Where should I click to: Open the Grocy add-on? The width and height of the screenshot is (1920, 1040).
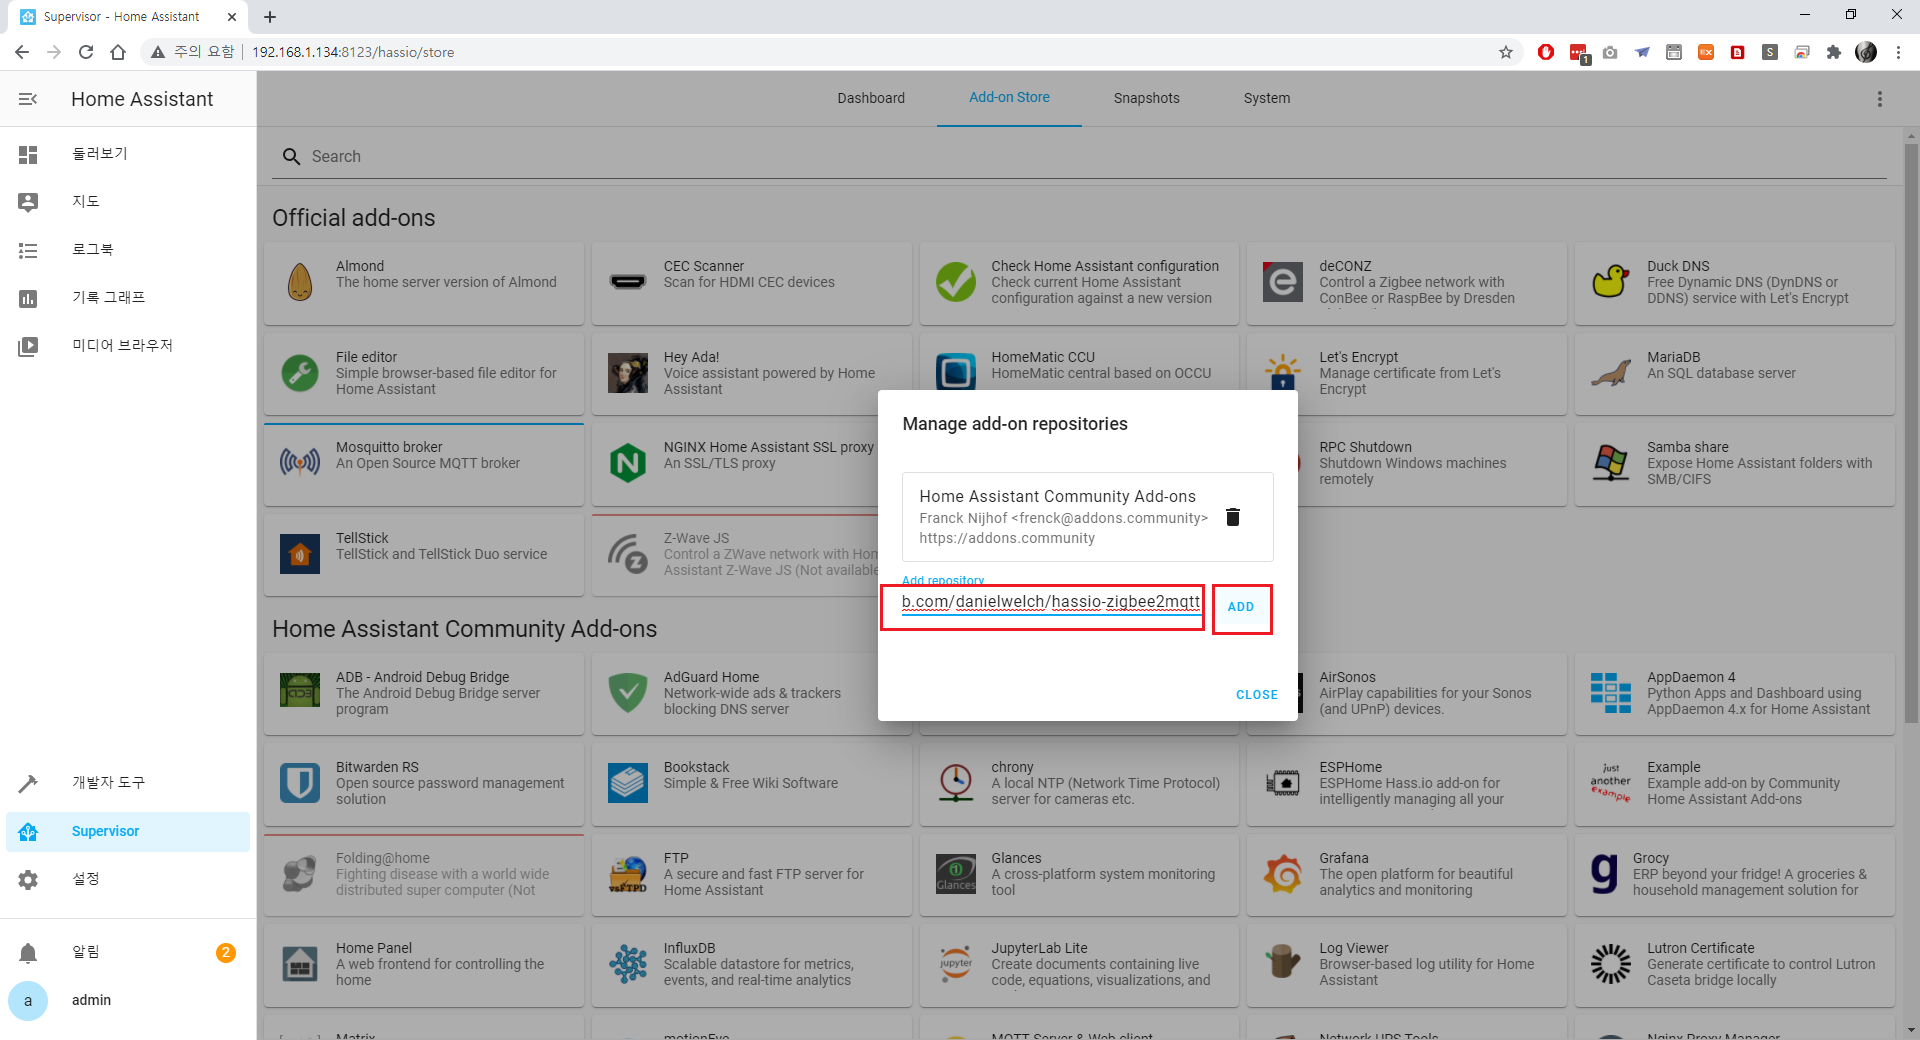(x=1734, y=875)
